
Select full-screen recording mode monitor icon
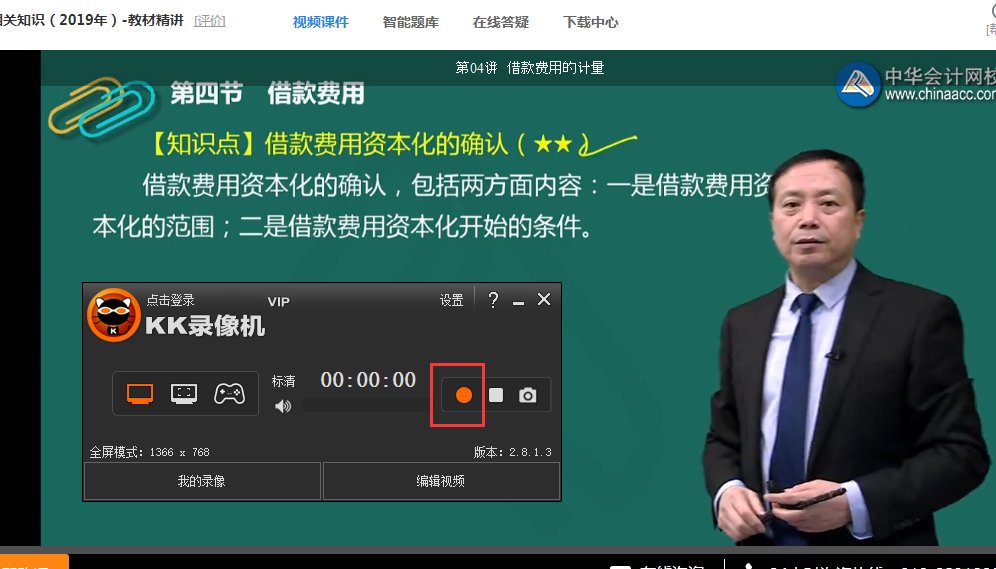(x=140, y=394)
